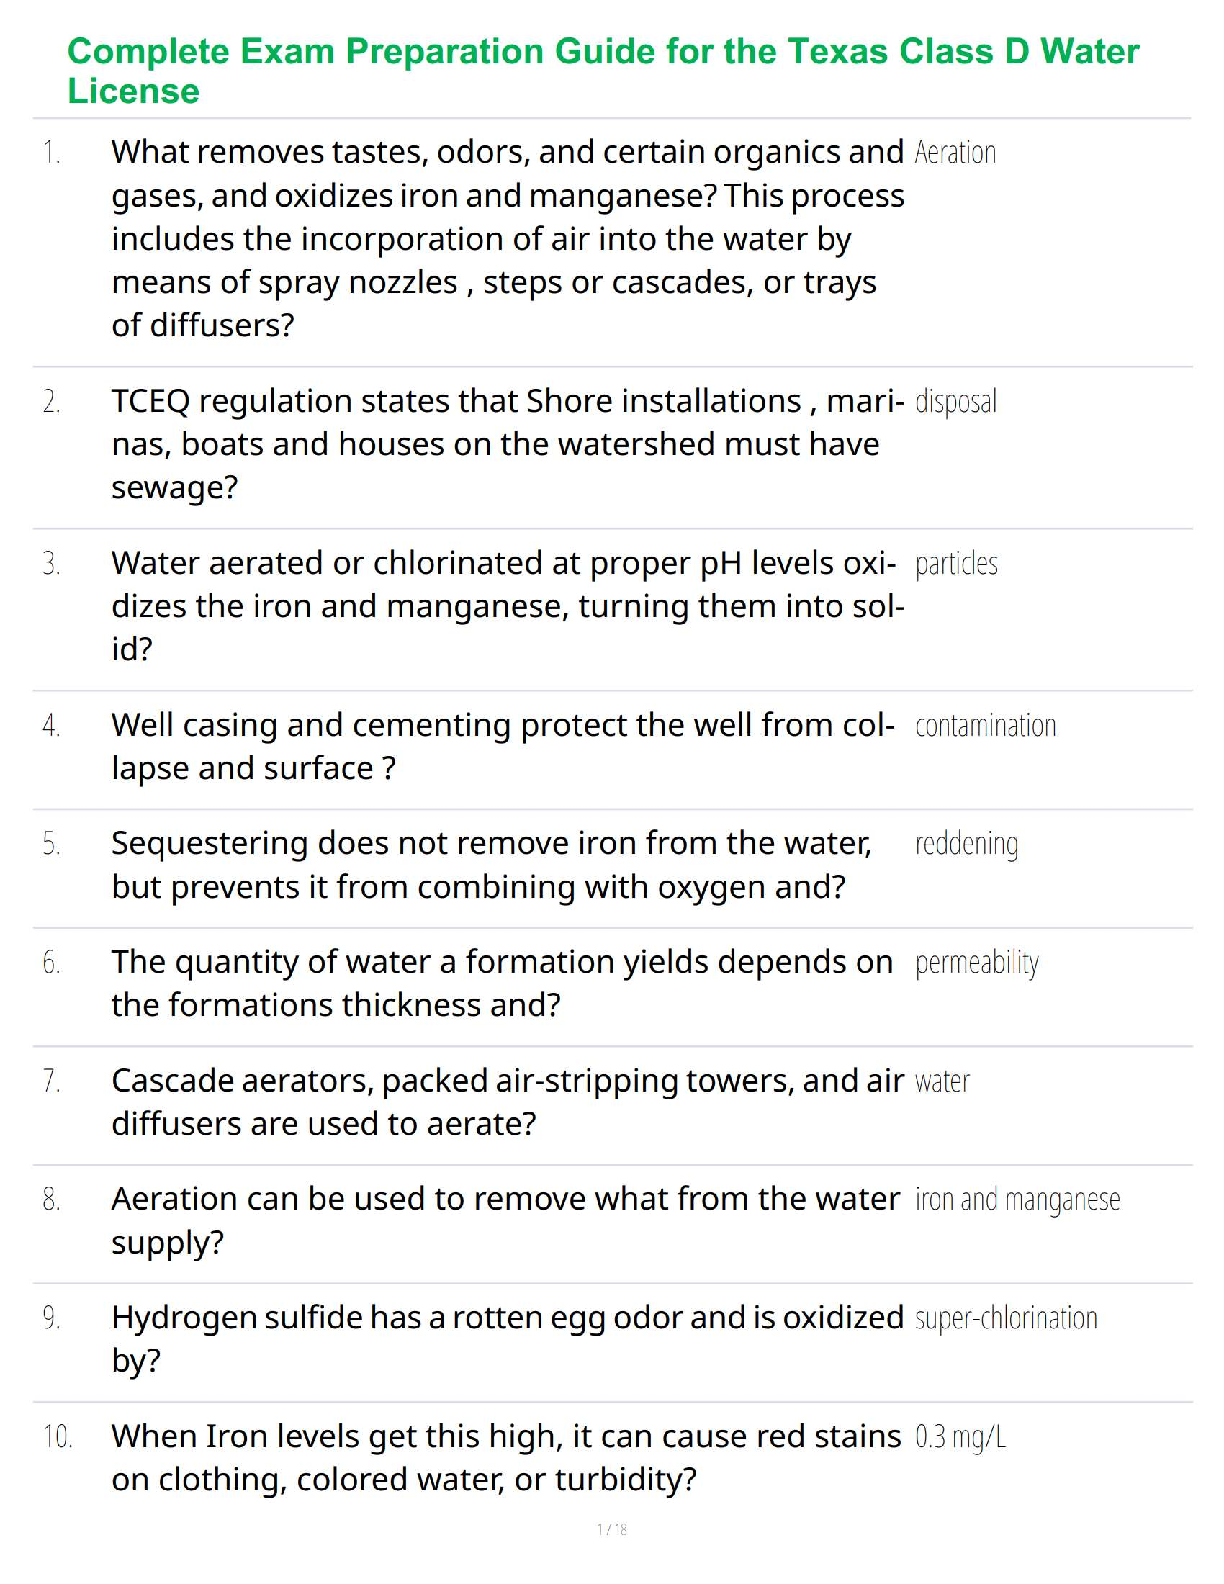The image size is (1224, 1584).
Task: Click the answer "super-chlorination"
Action: [1006, 1319]
